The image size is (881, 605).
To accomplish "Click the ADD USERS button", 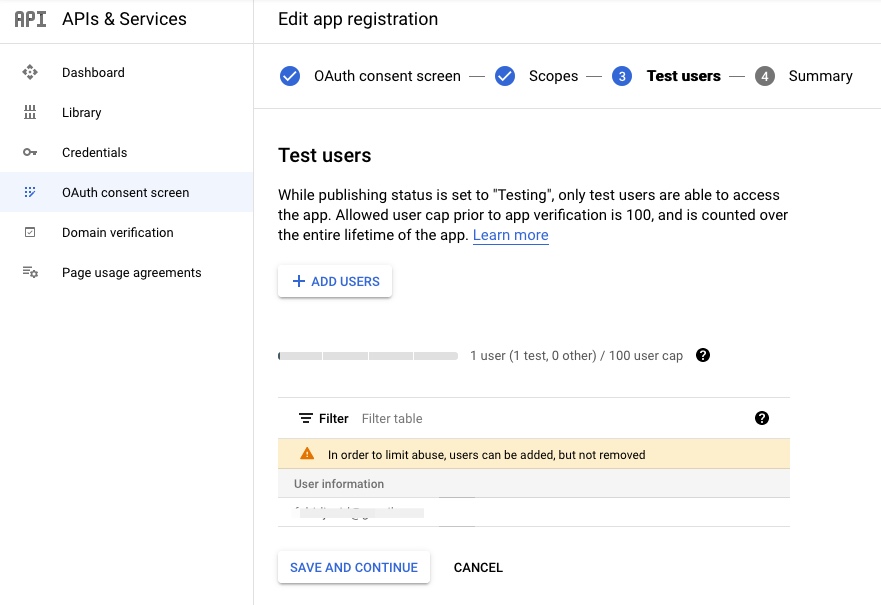I will [335, 281].
